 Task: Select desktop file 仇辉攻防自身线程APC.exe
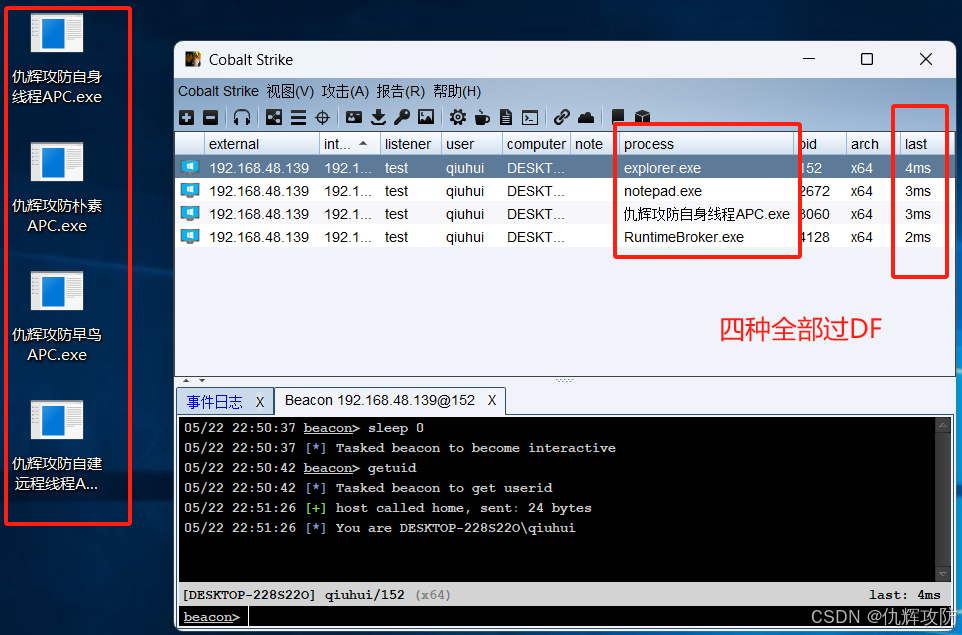[x=57, y=59]
